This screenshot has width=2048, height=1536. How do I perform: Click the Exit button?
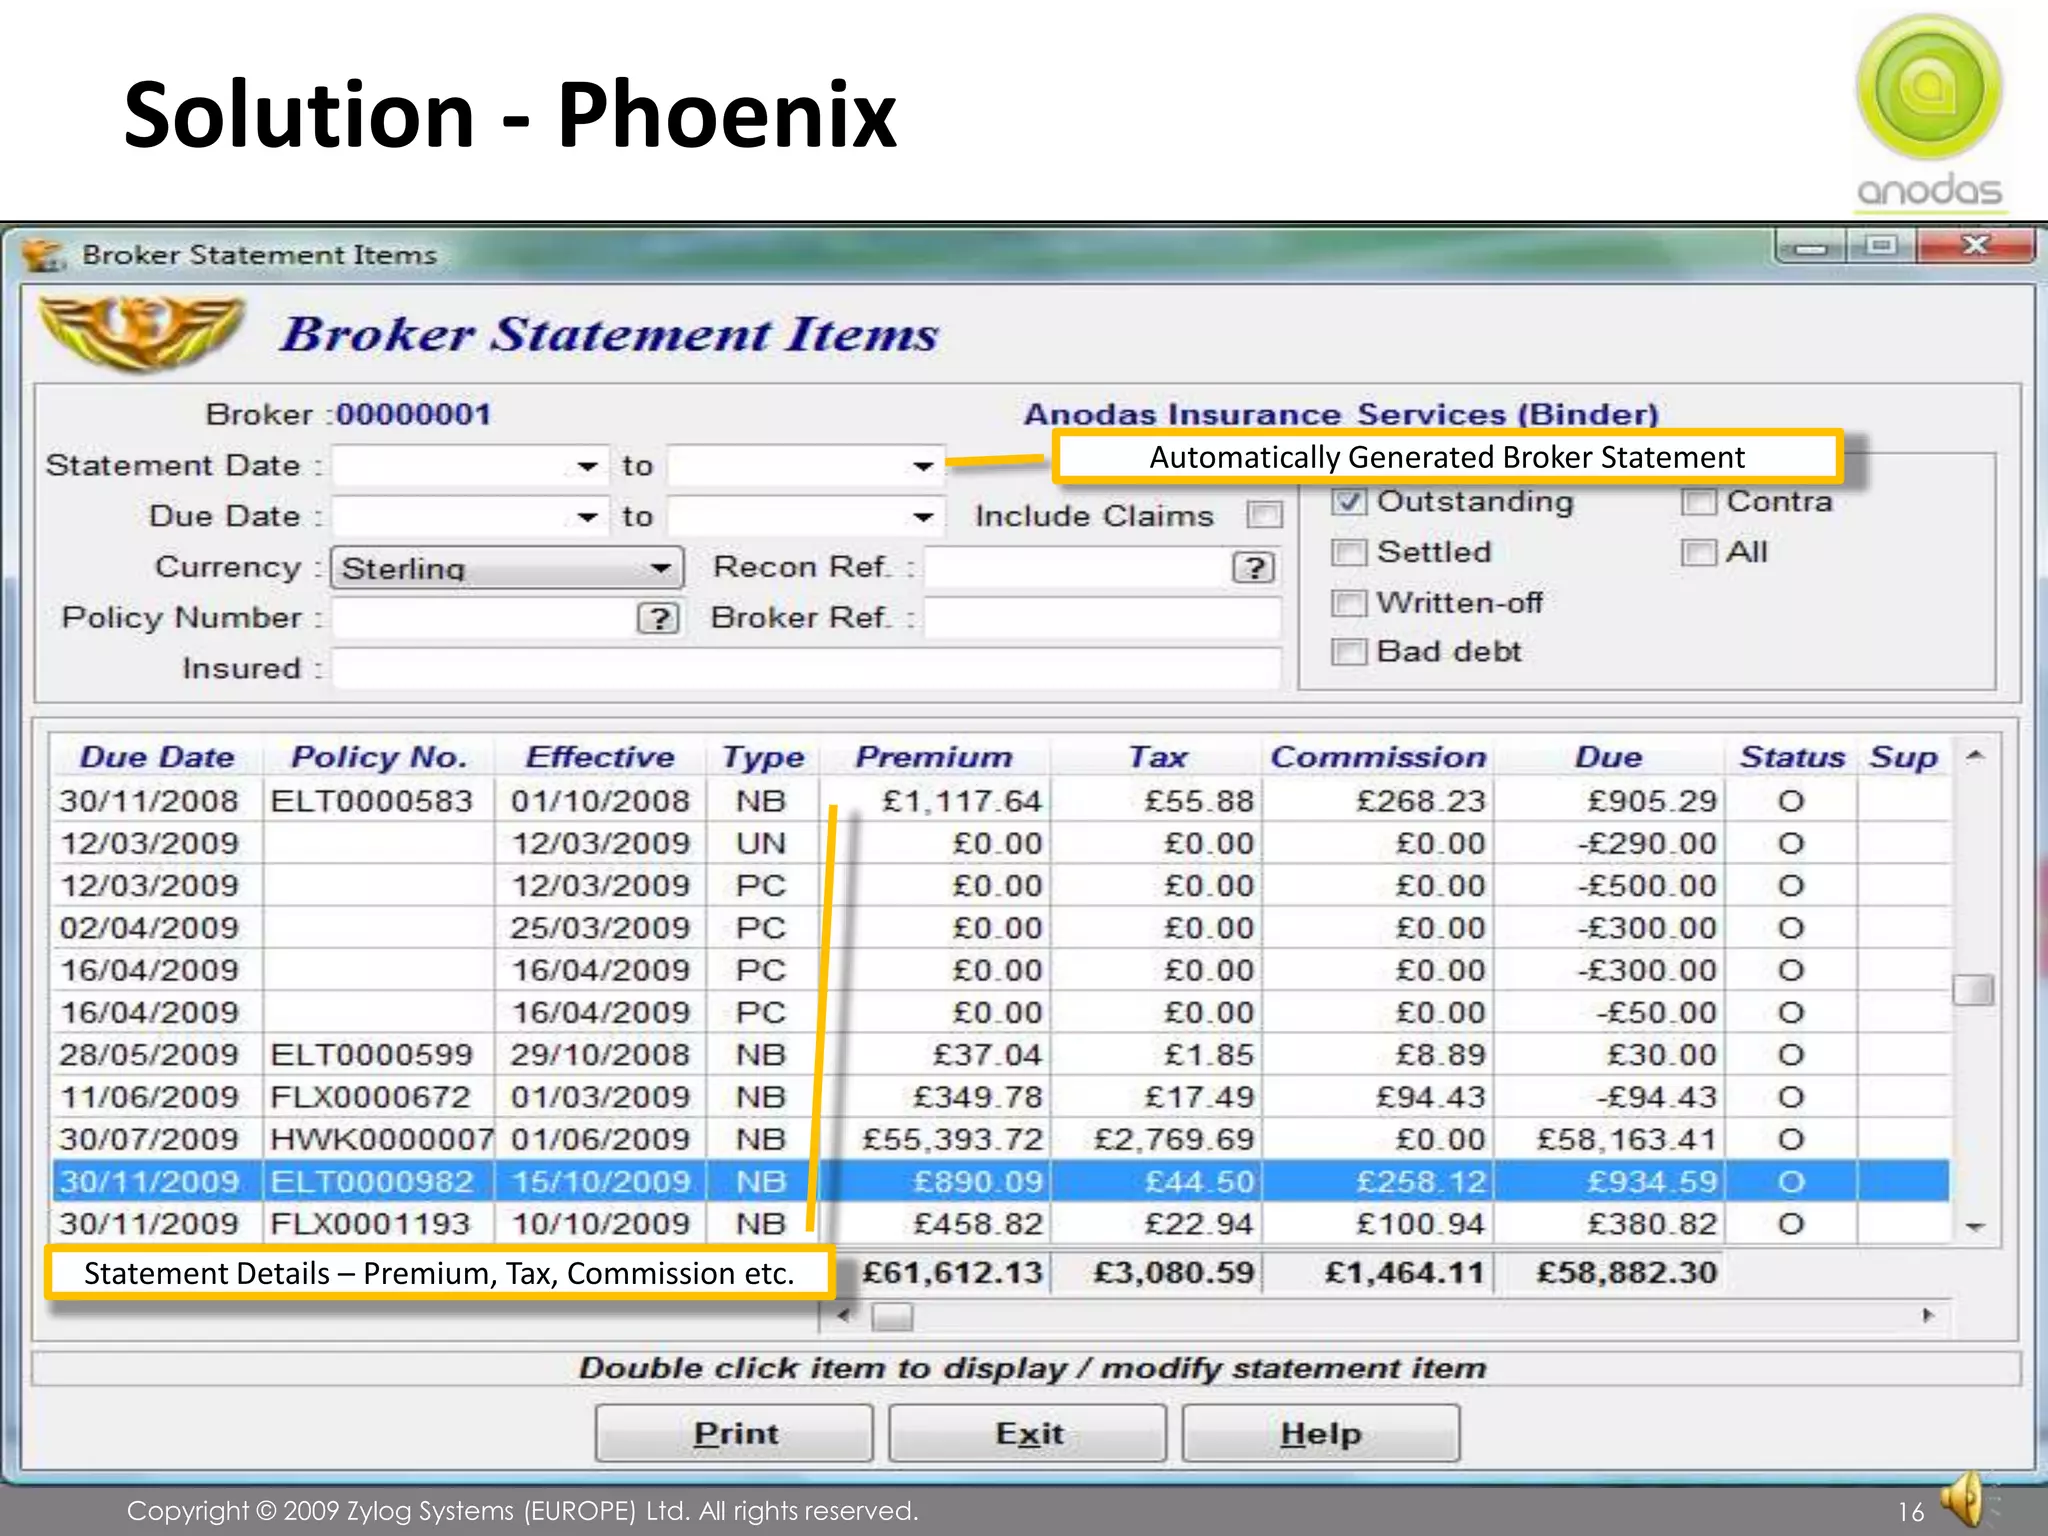tap(1028, 1433)
